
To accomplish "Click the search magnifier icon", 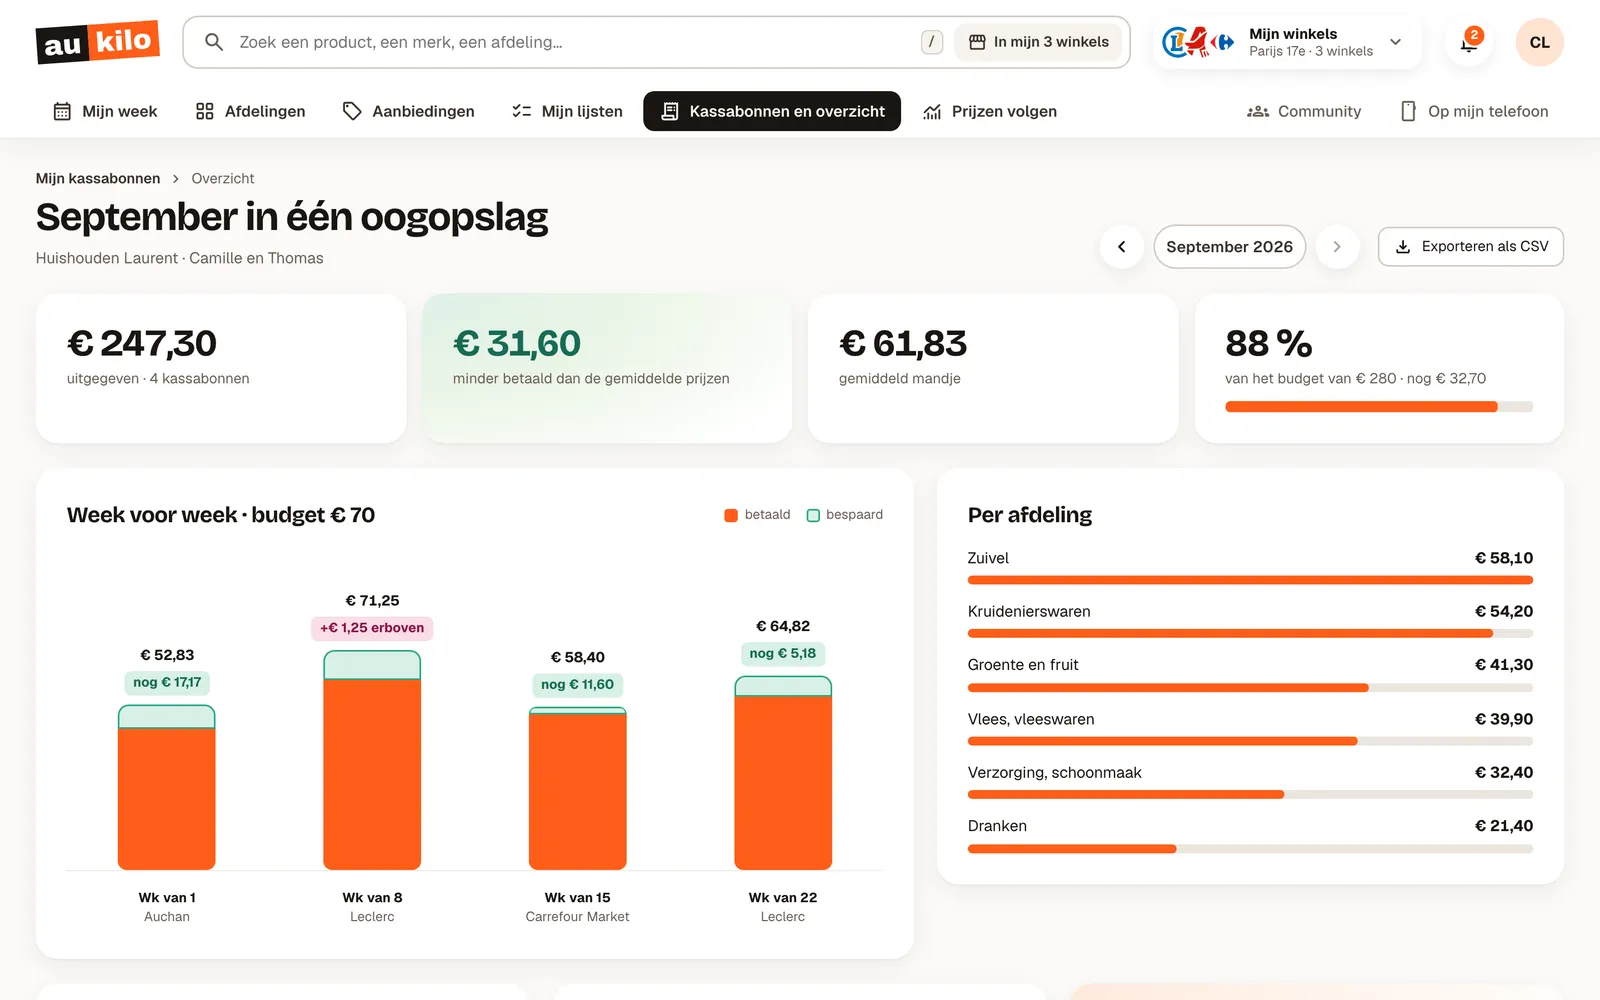I will coord(214,42).
